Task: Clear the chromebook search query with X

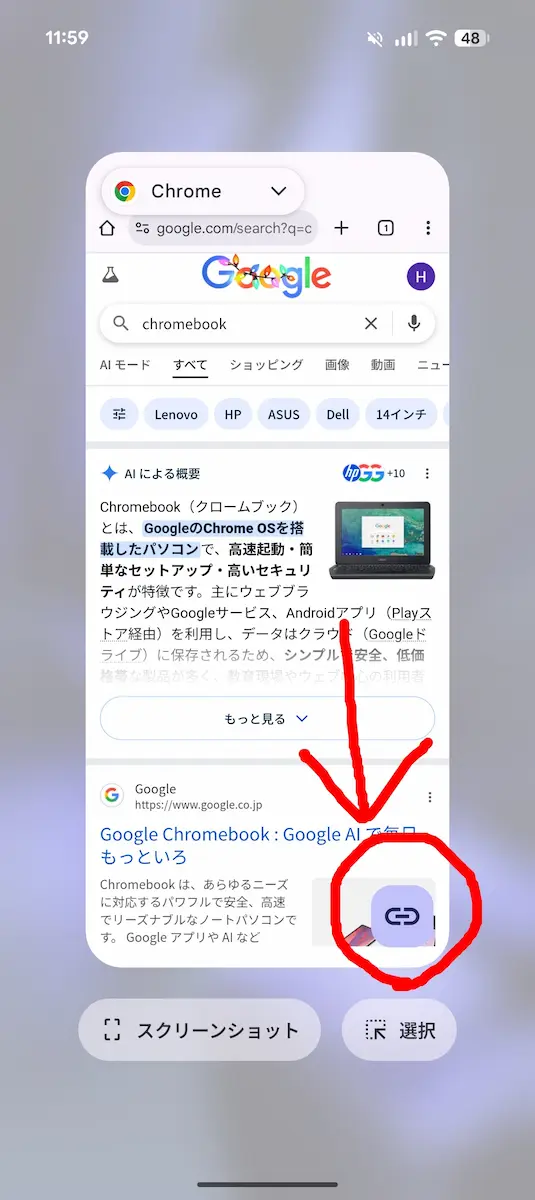Action: pyautogui.click(x=371, y=323)
